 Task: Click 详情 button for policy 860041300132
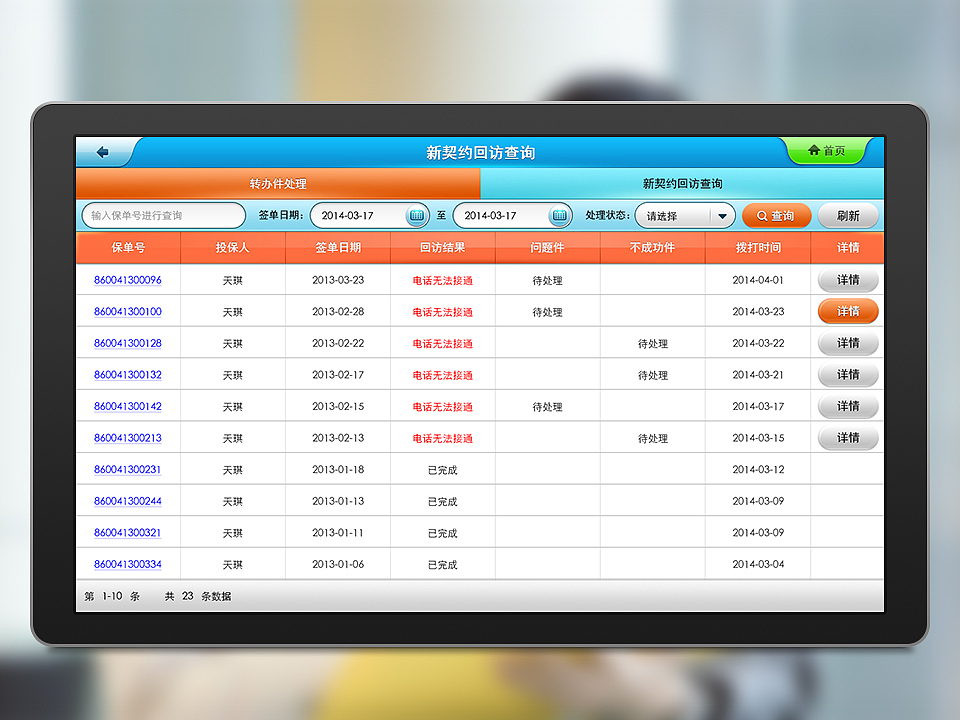848,375
